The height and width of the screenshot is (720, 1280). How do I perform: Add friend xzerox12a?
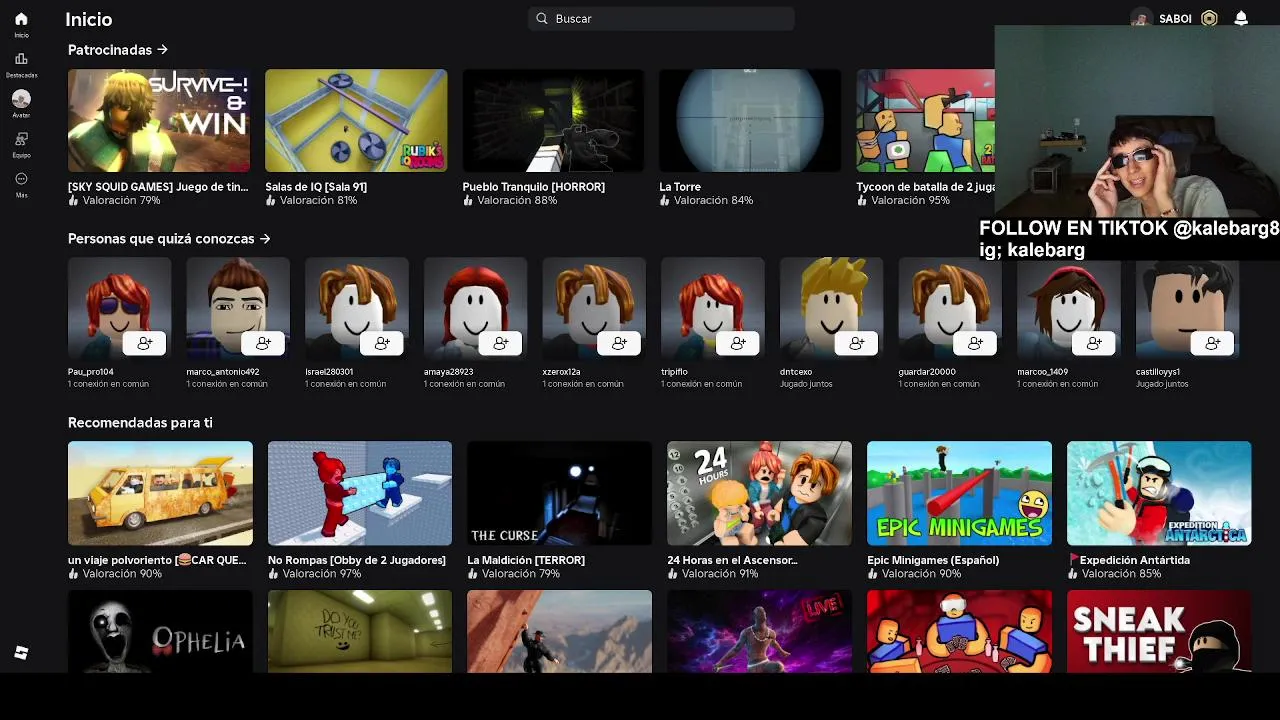619,343
